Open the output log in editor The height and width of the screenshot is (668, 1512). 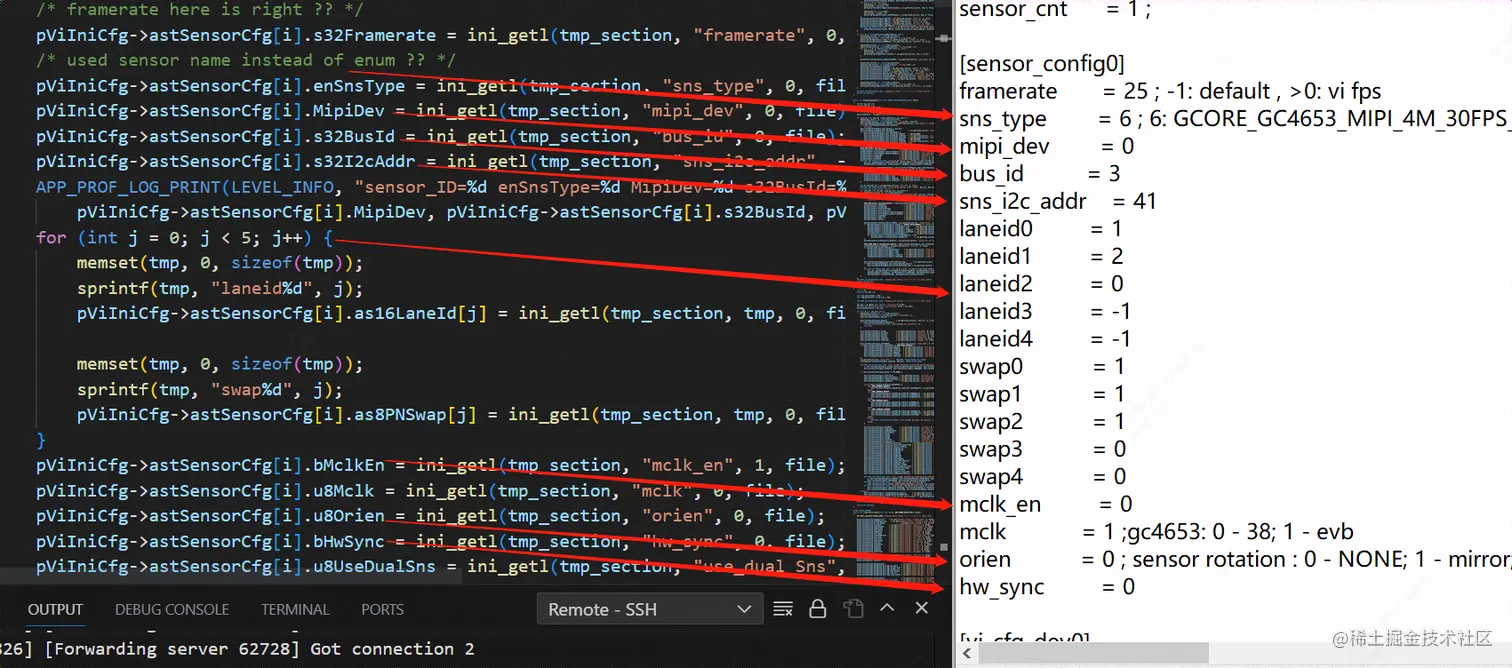(x=852, y=609)
